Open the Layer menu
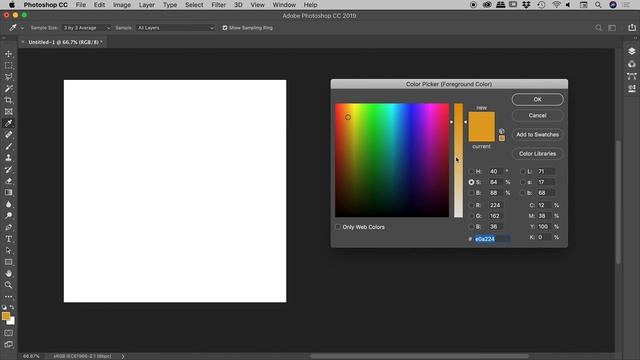The height and width of the screenshot is (360, 640). tap(147, 5)
